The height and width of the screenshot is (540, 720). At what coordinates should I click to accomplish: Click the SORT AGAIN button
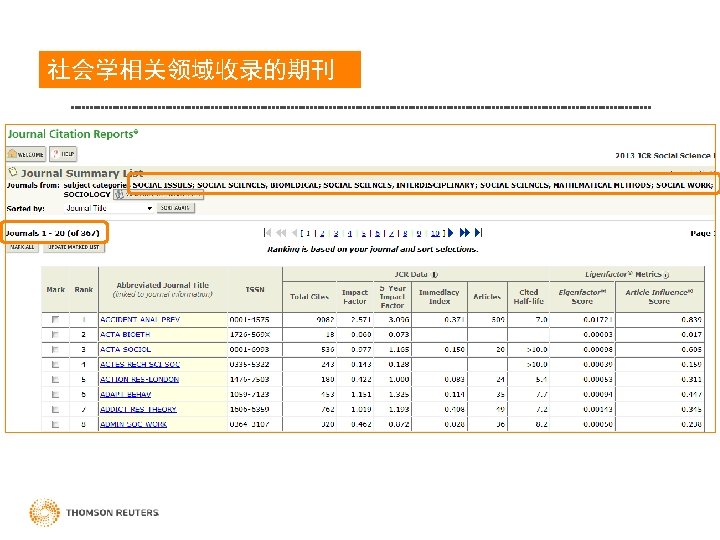point(176,208)
